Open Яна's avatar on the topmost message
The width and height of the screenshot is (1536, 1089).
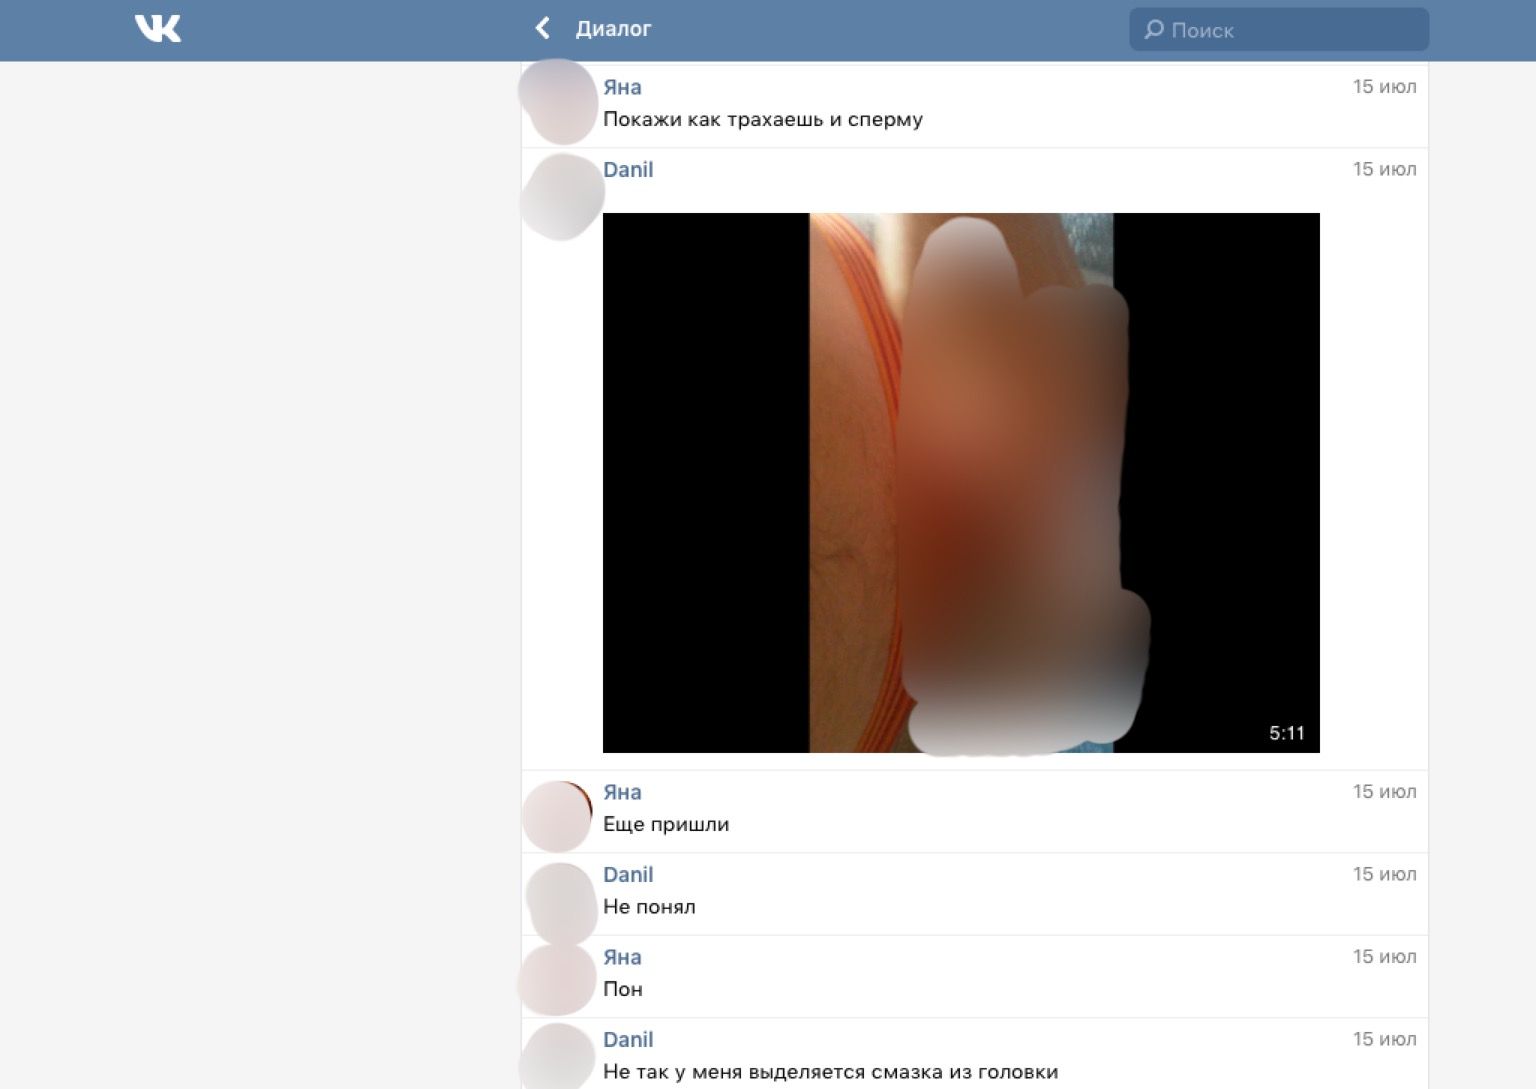tap(559, 100)
